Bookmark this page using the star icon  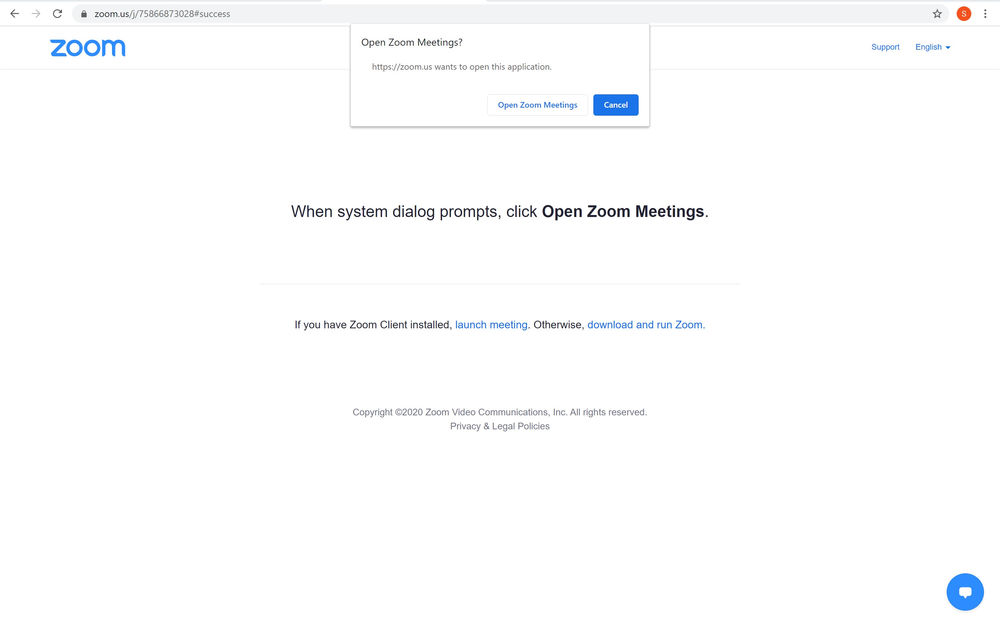(937, 13)
